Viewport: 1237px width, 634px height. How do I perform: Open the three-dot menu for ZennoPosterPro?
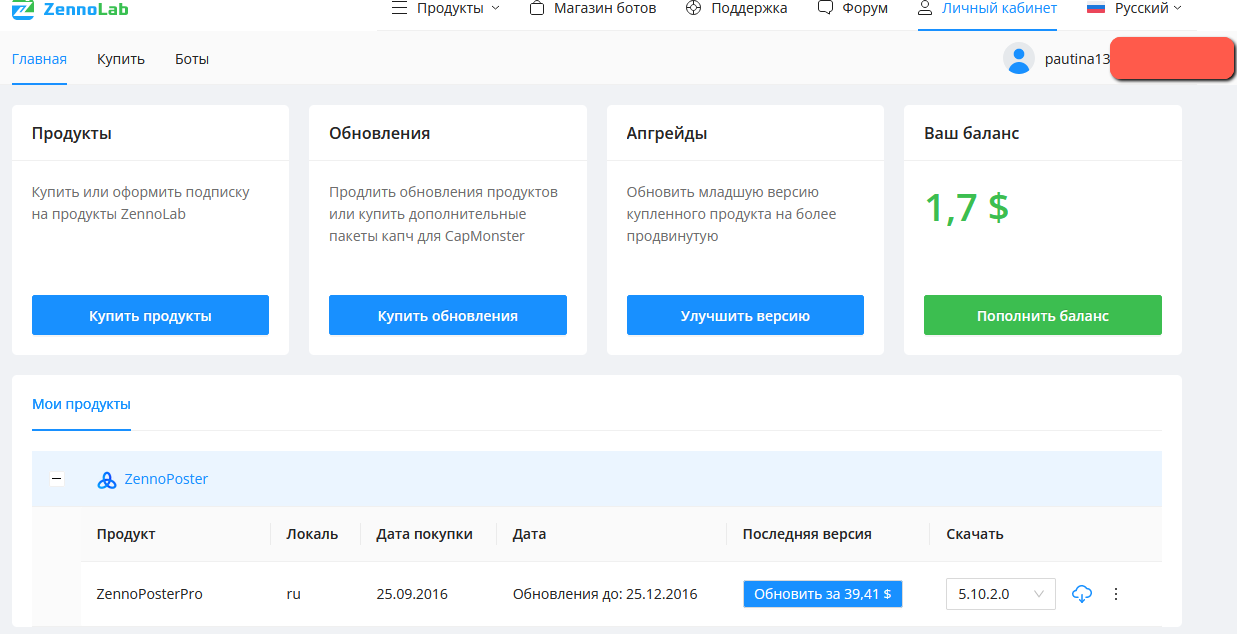click(1116, 594)
